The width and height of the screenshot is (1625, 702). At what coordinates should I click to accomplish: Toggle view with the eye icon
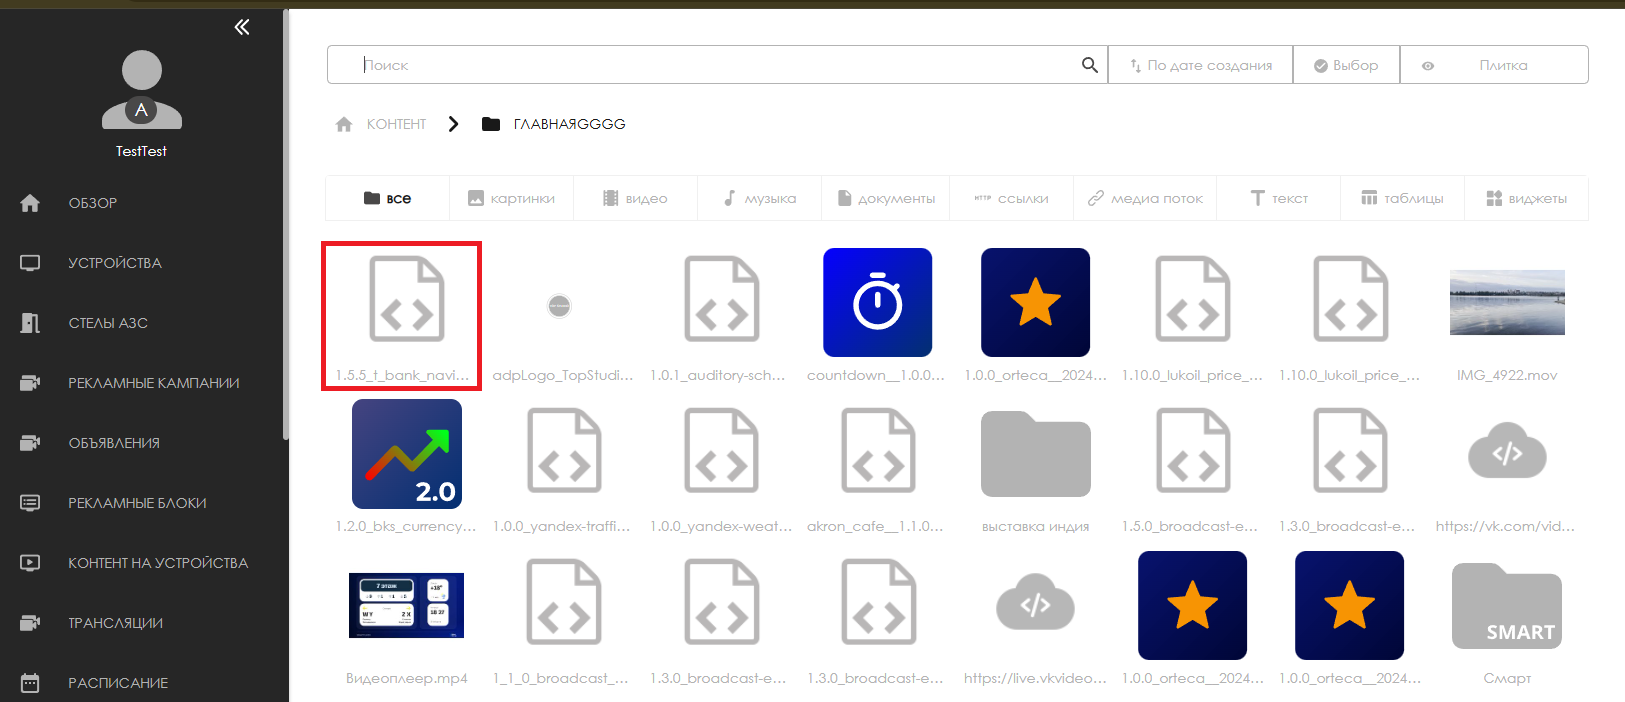[1428, 66]
